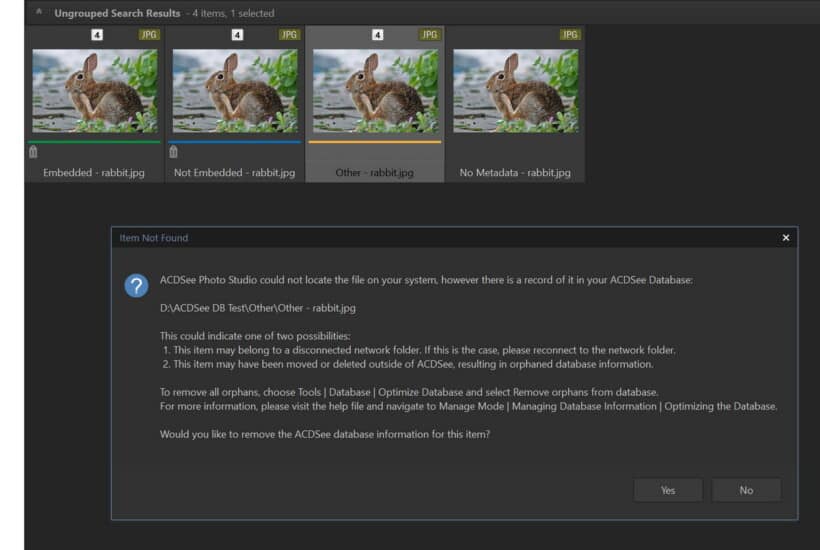
Task: Click the tag icon under Embedded rabbit thumbnail
Action: [33, 152]
